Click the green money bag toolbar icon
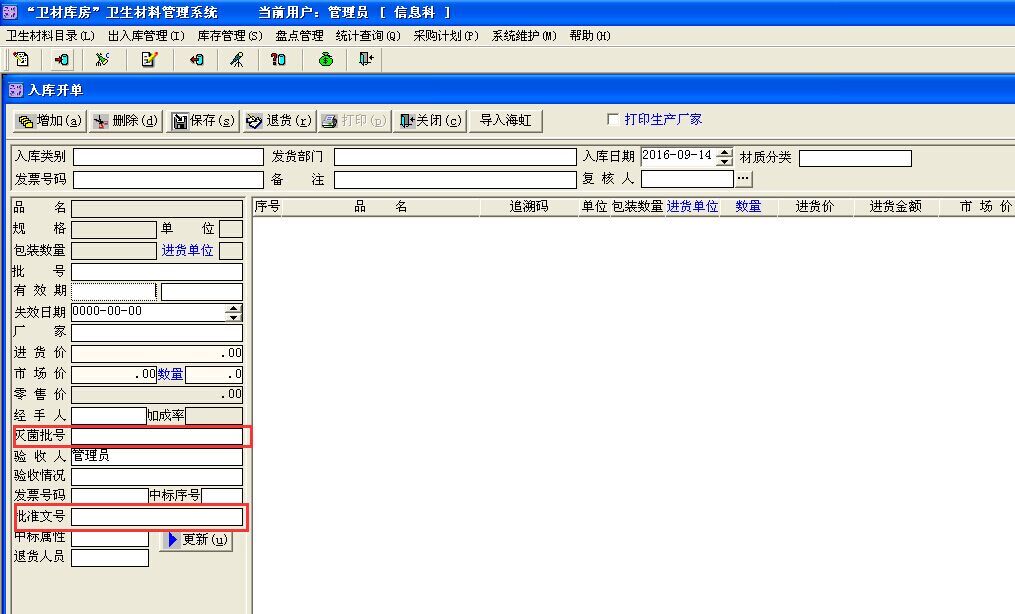 pos(326,60)
